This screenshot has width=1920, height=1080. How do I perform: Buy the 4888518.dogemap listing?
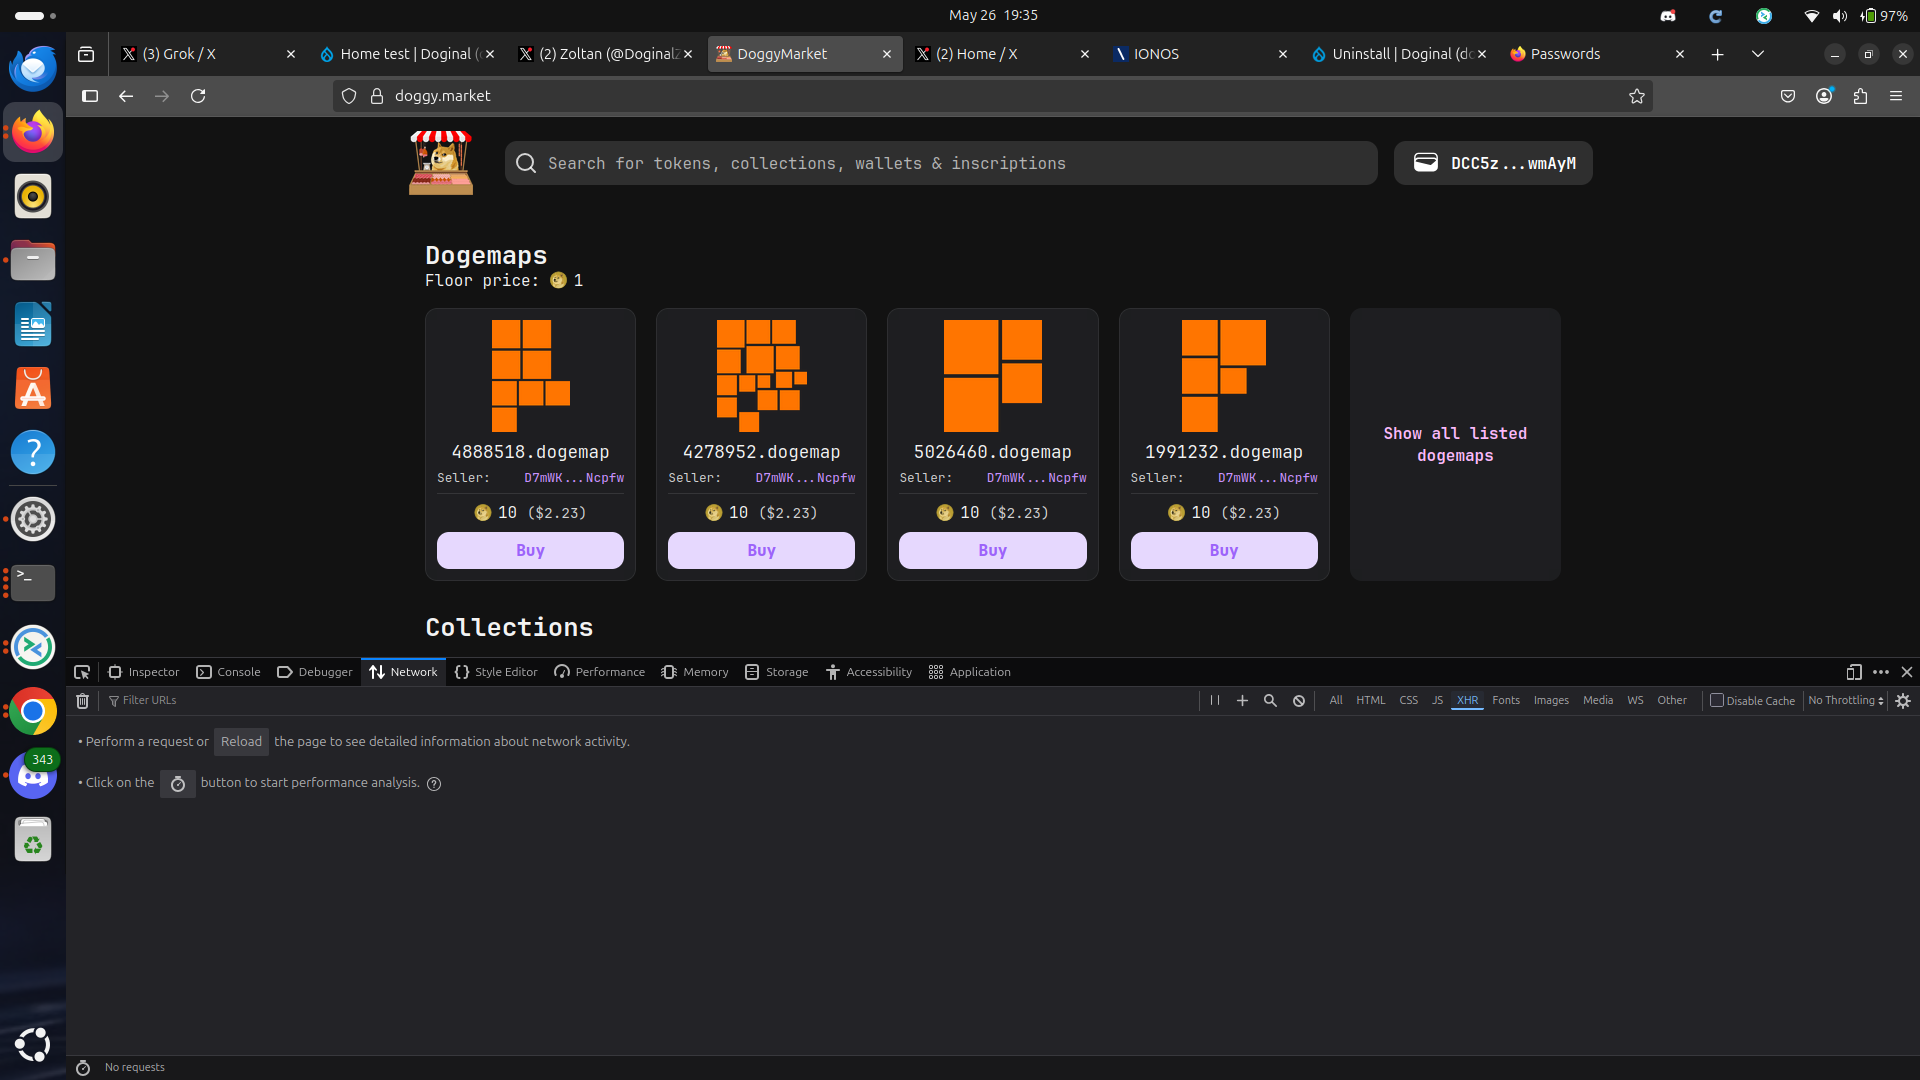pos(530,550)
